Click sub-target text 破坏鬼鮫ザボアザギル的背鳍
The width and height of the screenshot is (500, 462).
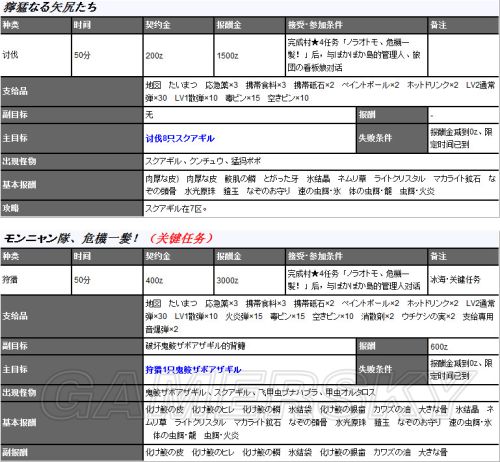195,346
